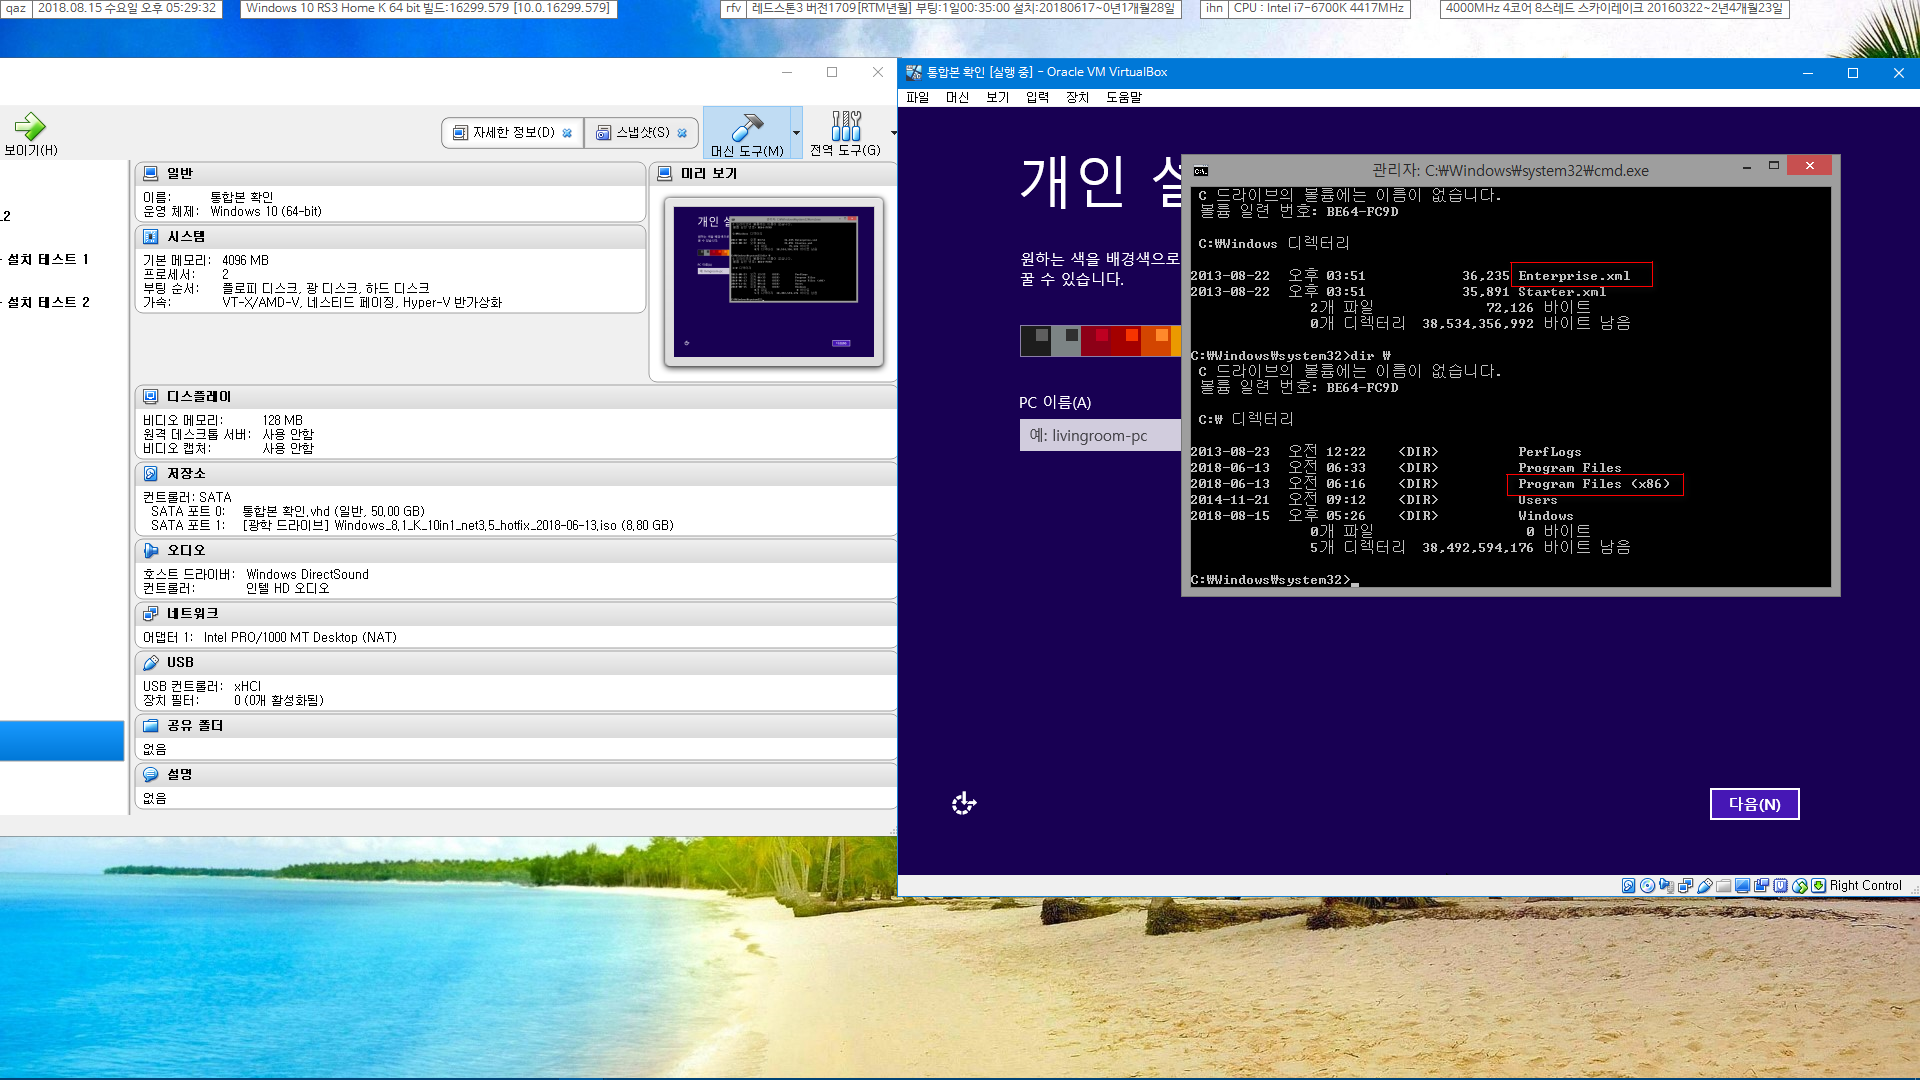Image resolution: width=1920 pixels, height=1080 pixels.
Task: Pick the dark gray color swatch
Action: (x=1035, y=341)
